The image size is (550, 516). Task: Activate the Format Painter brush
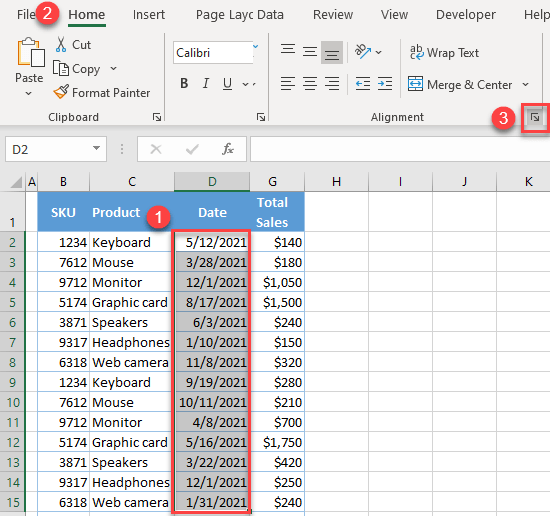click(61, 92)
